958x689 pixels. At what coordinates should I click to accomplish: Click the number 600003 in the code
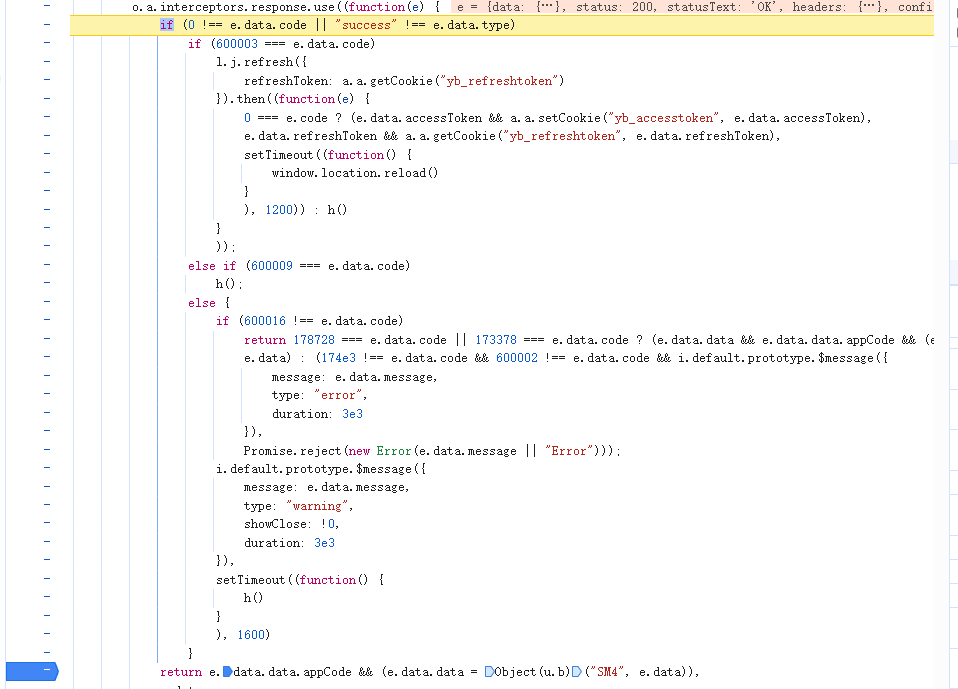(x=237, y=44)
